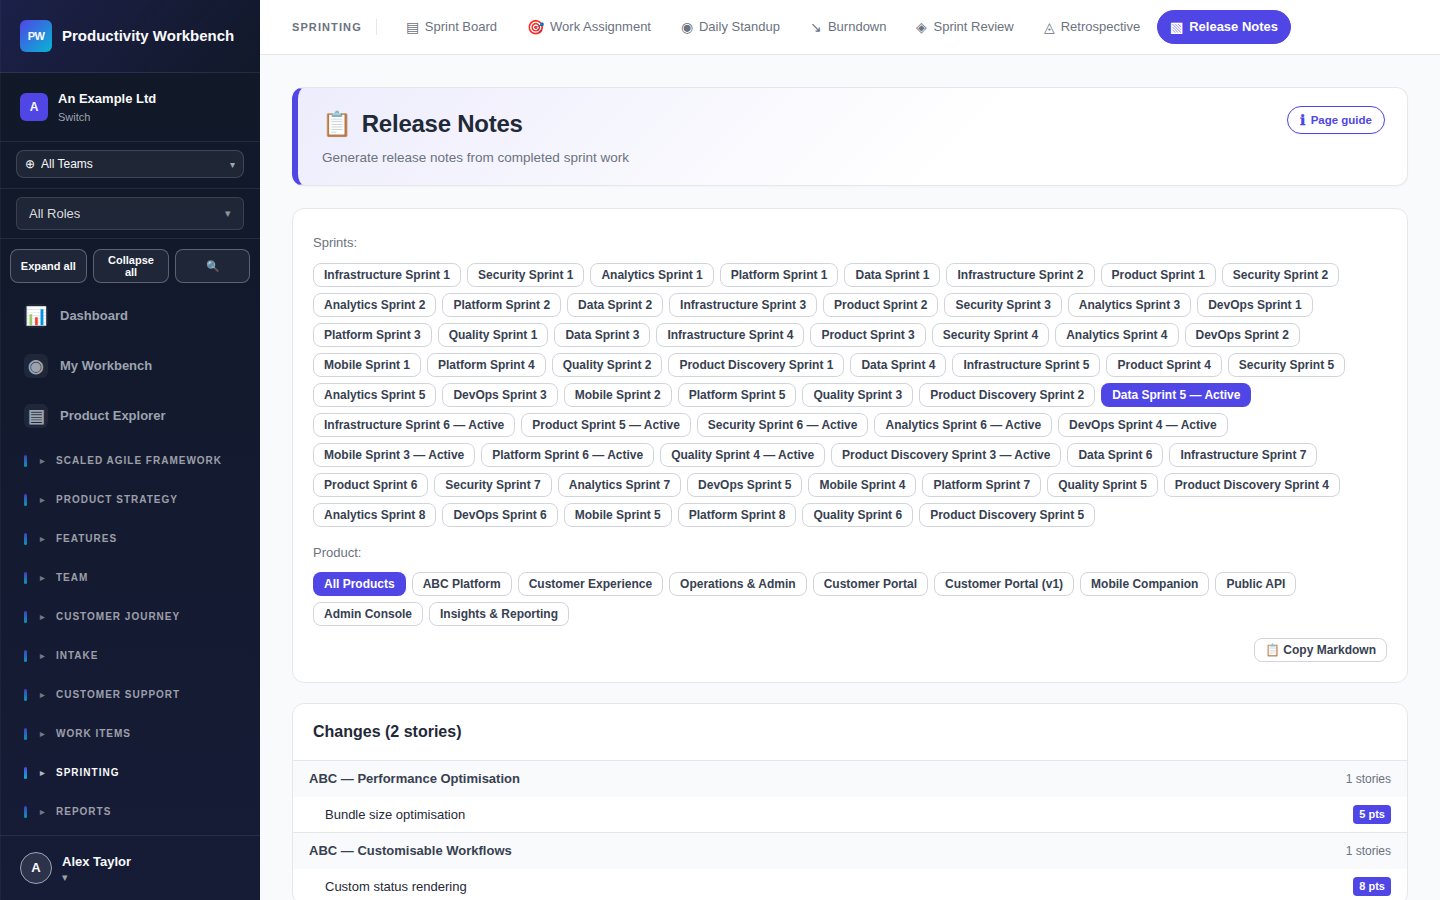Viewport: 1440px width, 900px height.
Task: Select Quality Sprint 4 — Active chip
Action: click(742, 455)
